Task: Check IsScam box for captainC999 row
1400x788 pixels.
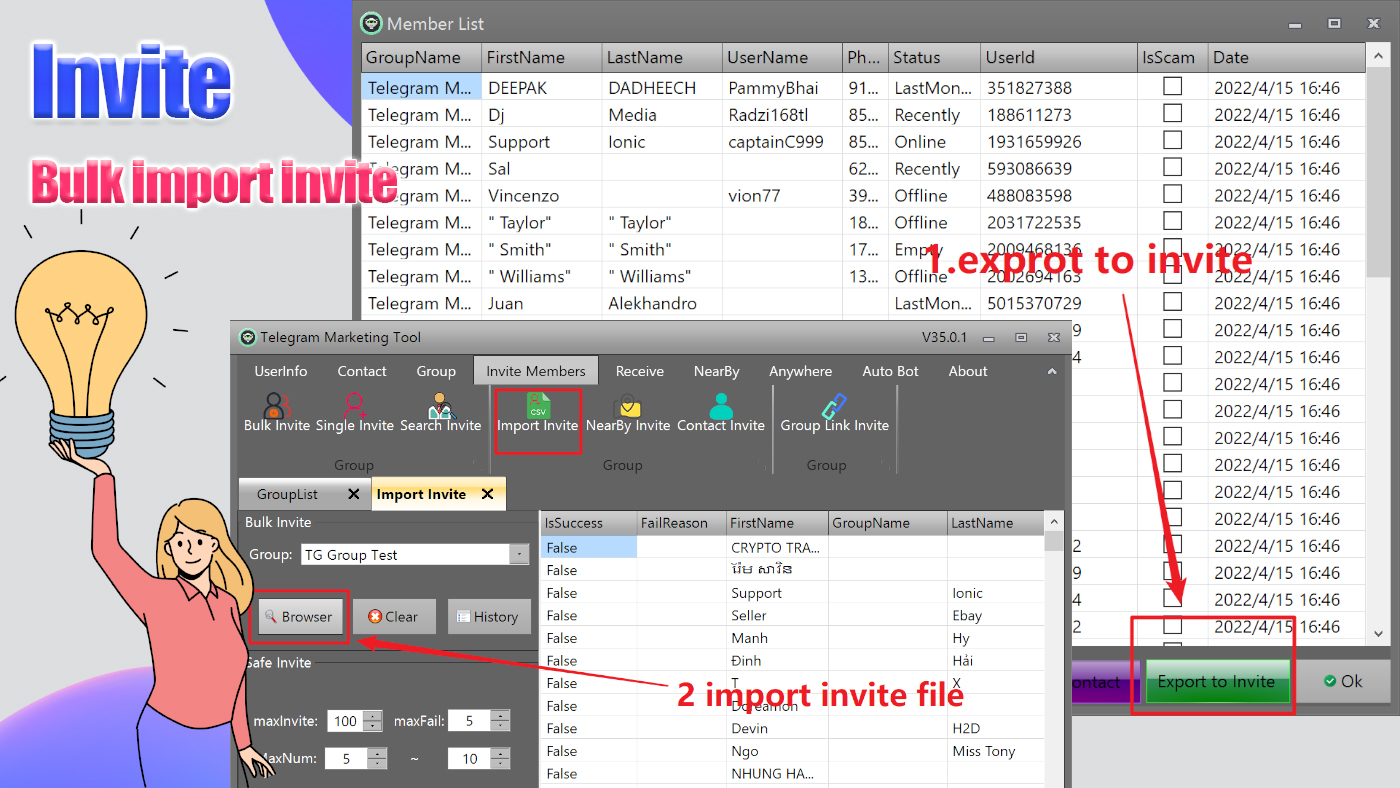Action: click(1172, 141)
